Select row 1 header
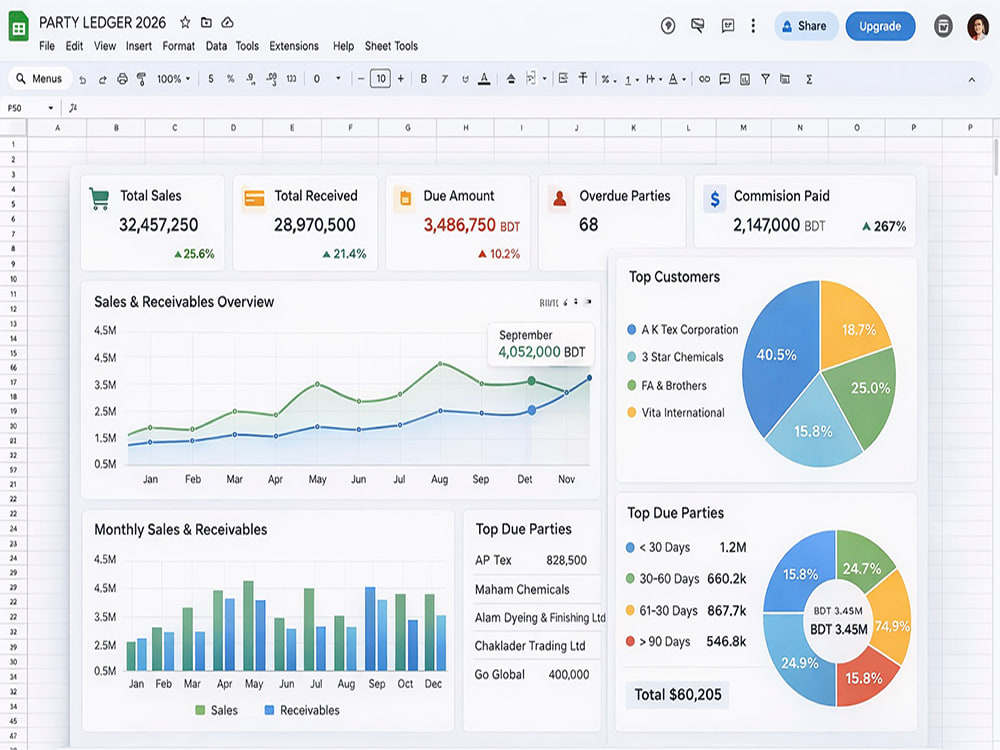This screenshot has height=750, width=1000. click(x=13, y=144)
